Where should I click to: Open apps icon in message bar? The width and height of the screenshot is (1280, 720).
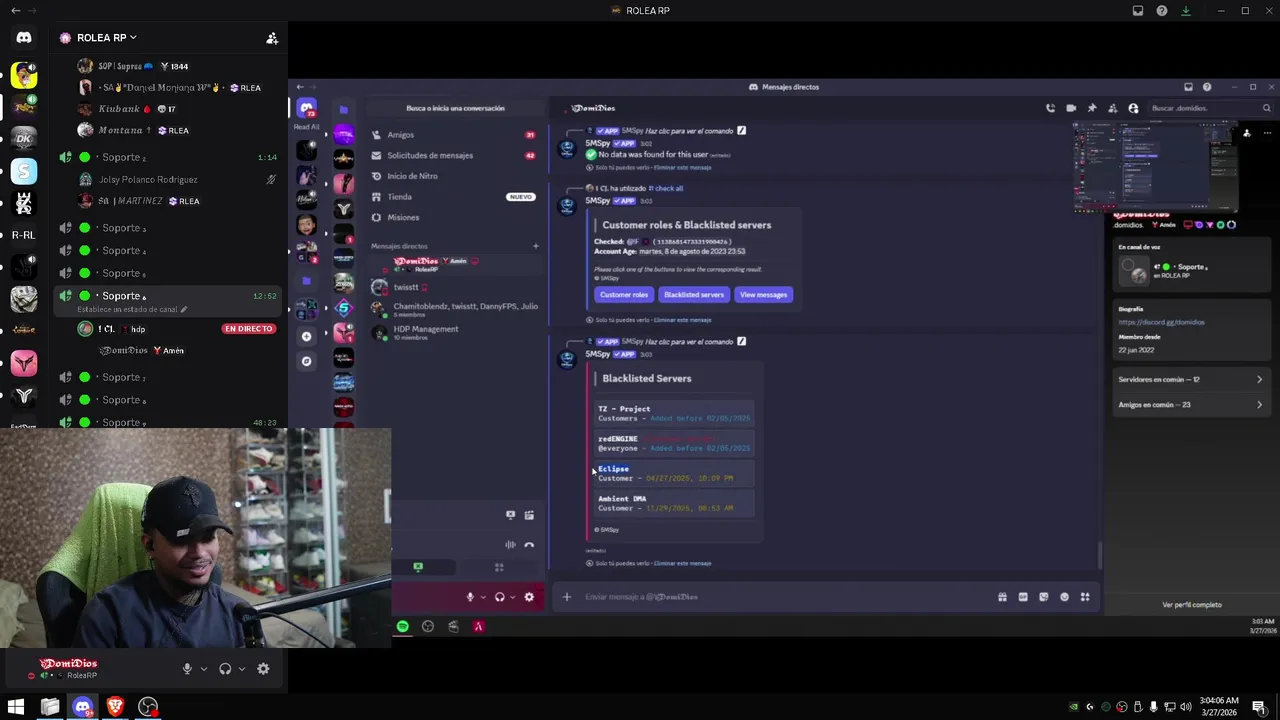pyautogui.click(x=1085, y=597)
